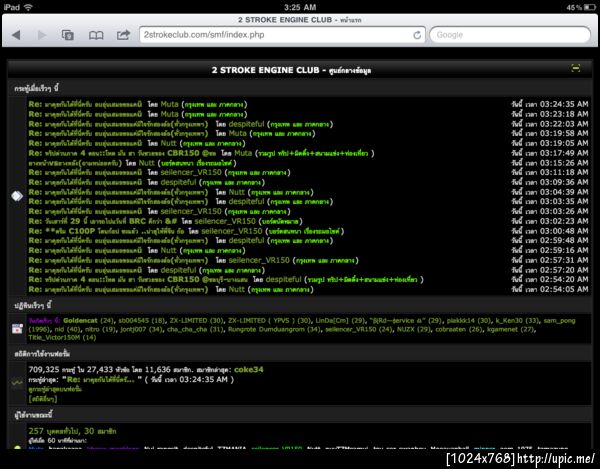This screenshot has width=600, height=469.
Task: Open despiteful's reply from 03:09:36 AM
Action: coord(85,182)
